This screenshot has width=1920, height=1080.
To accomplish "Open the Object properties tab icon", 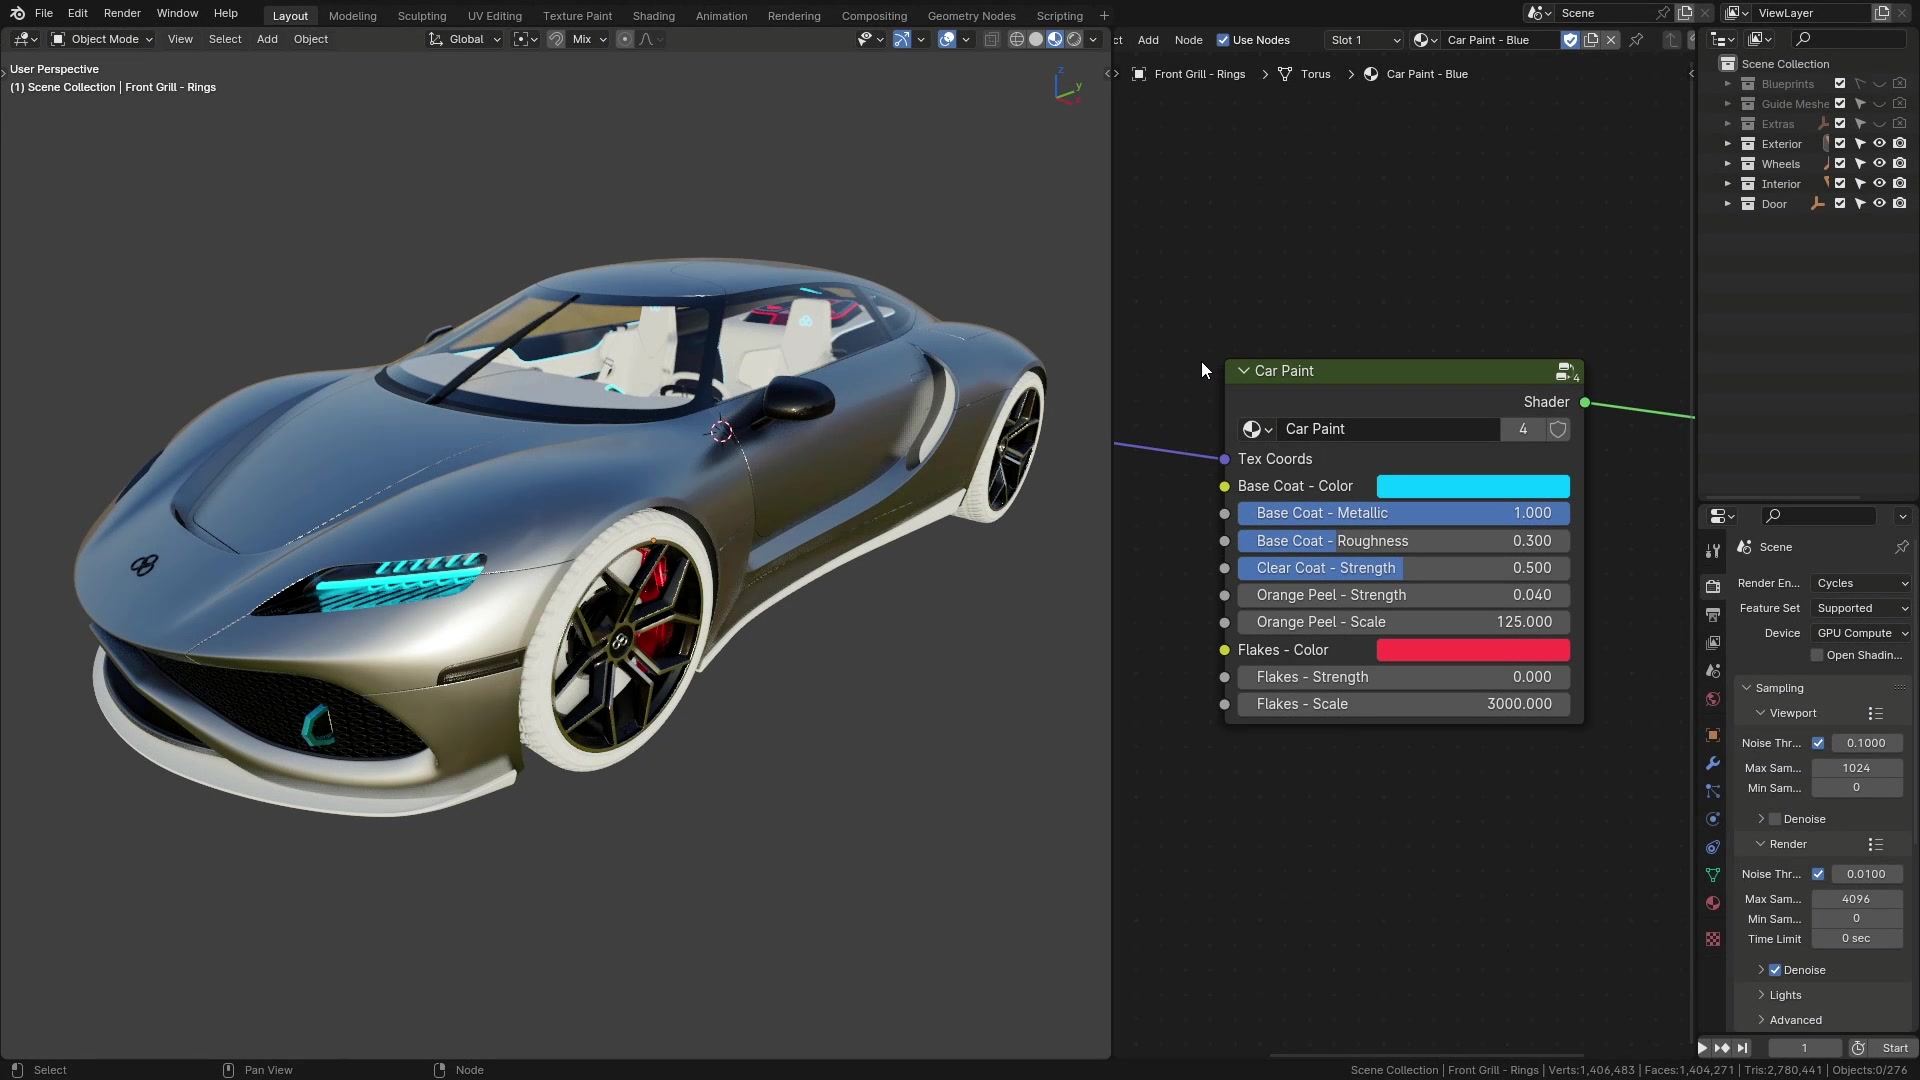I will pos(1713,735).
